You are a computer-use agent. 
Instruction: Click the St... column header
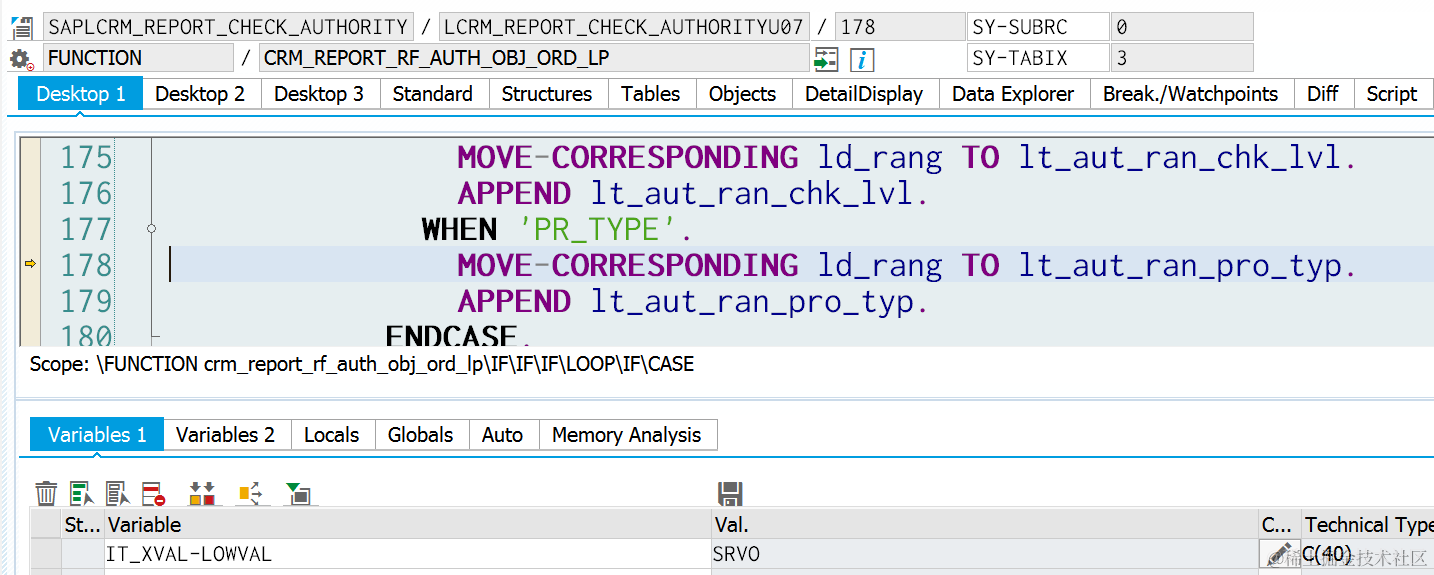[83, 525]
